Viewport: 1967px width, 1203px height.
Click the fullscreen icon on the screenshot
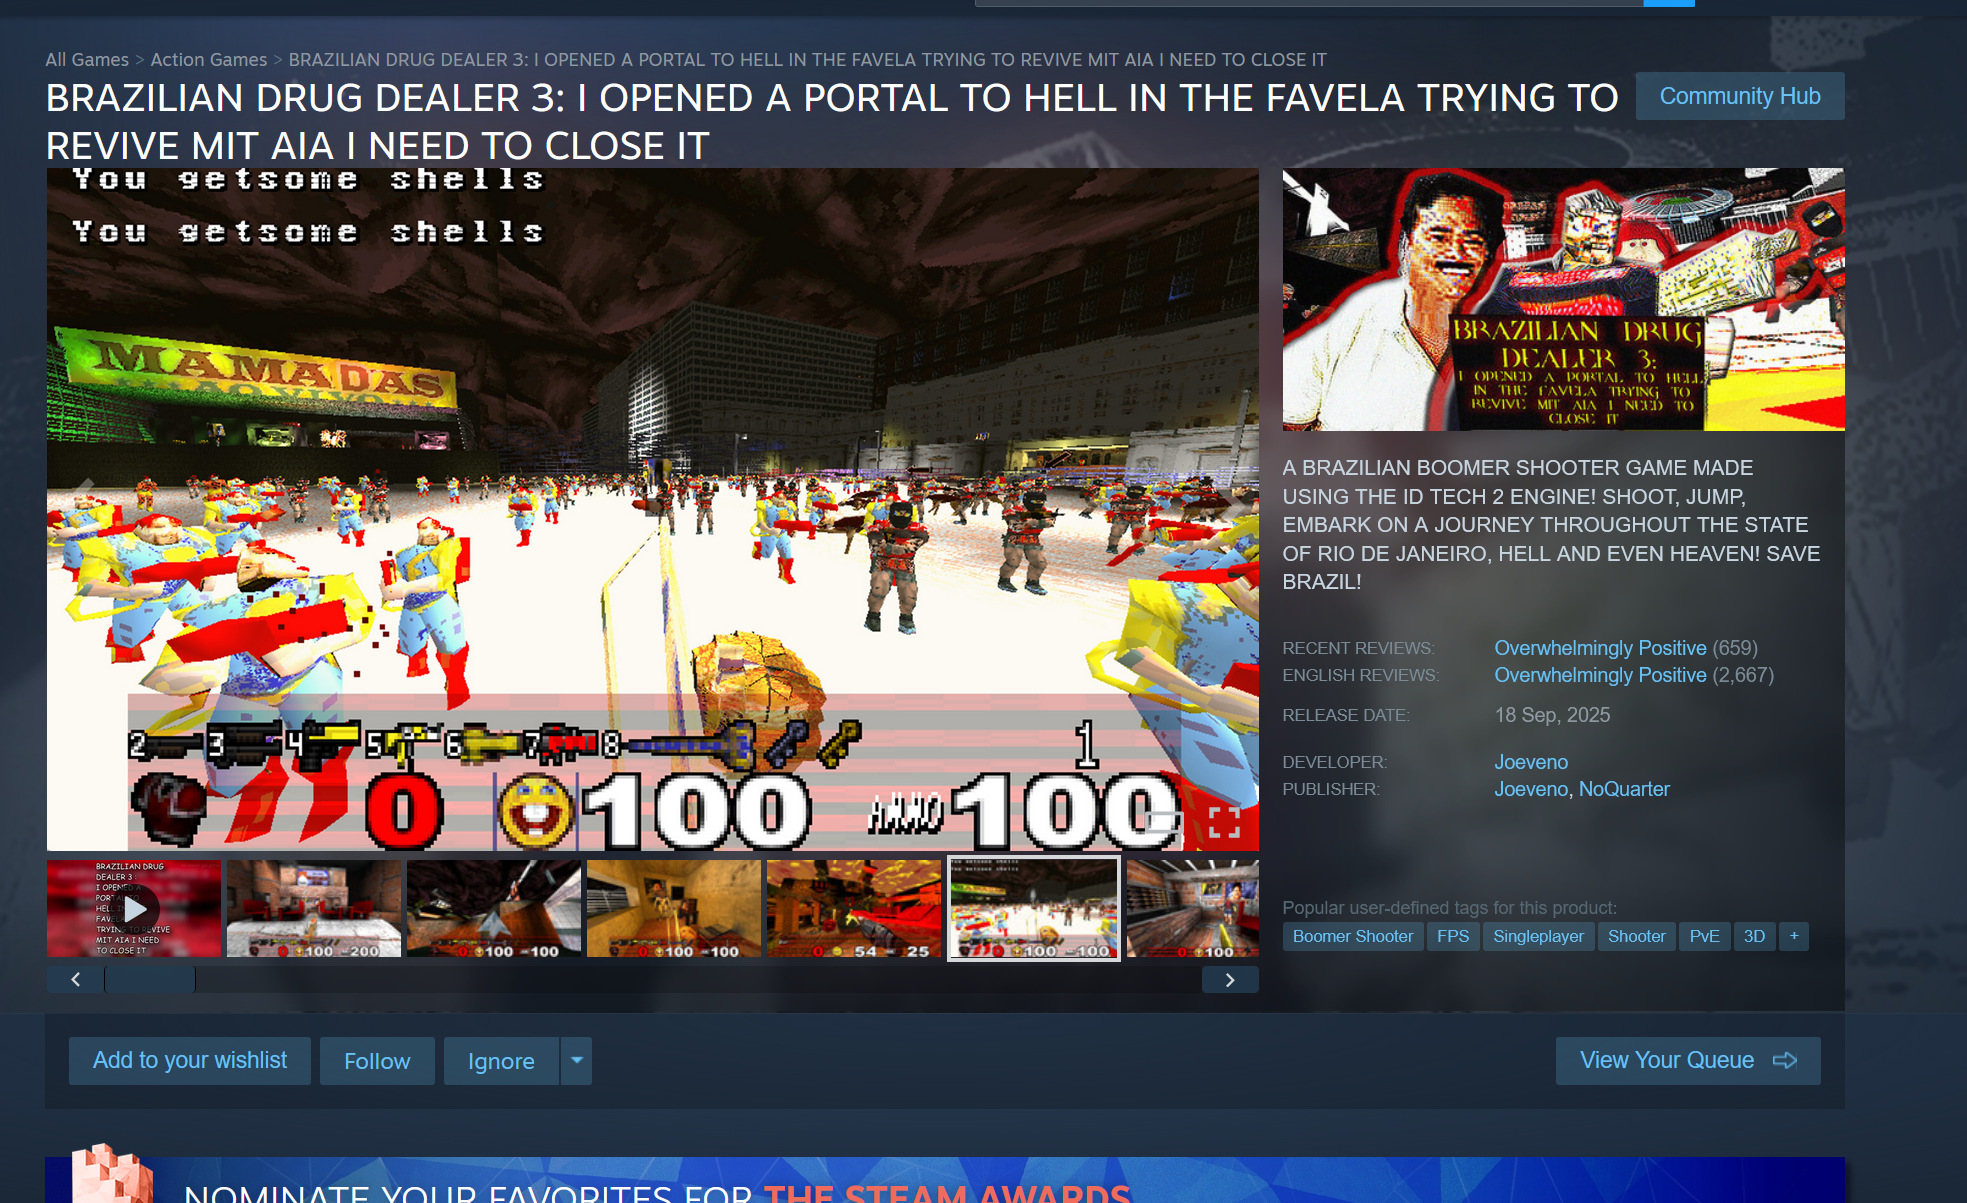click(1224, 822)
